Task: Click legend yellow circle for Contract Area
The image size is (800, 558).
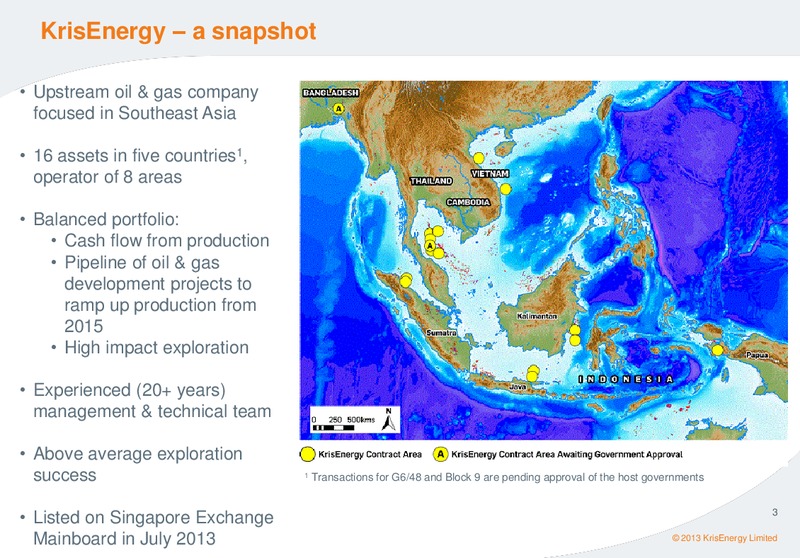Action: [x=308, y=454]
